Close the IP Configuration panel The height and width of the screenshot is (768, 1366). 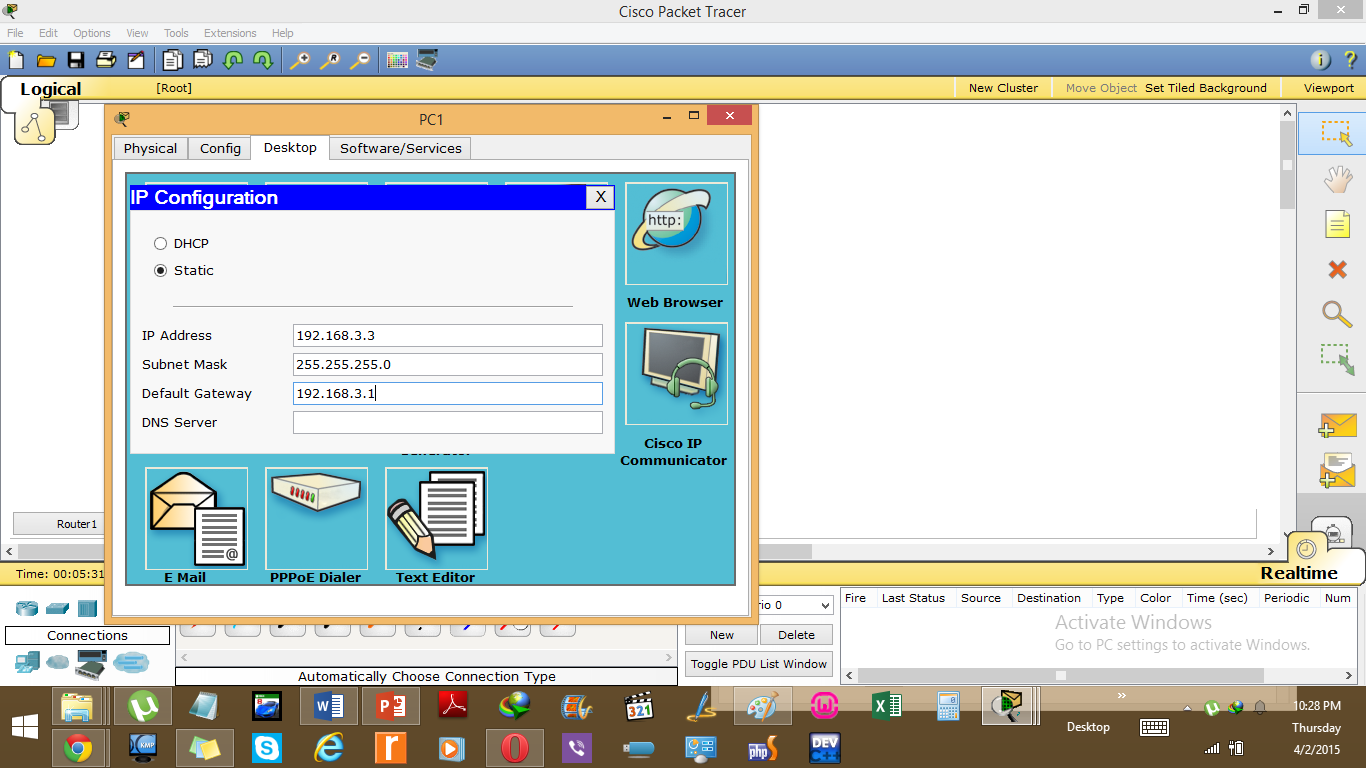click(600, 197)
